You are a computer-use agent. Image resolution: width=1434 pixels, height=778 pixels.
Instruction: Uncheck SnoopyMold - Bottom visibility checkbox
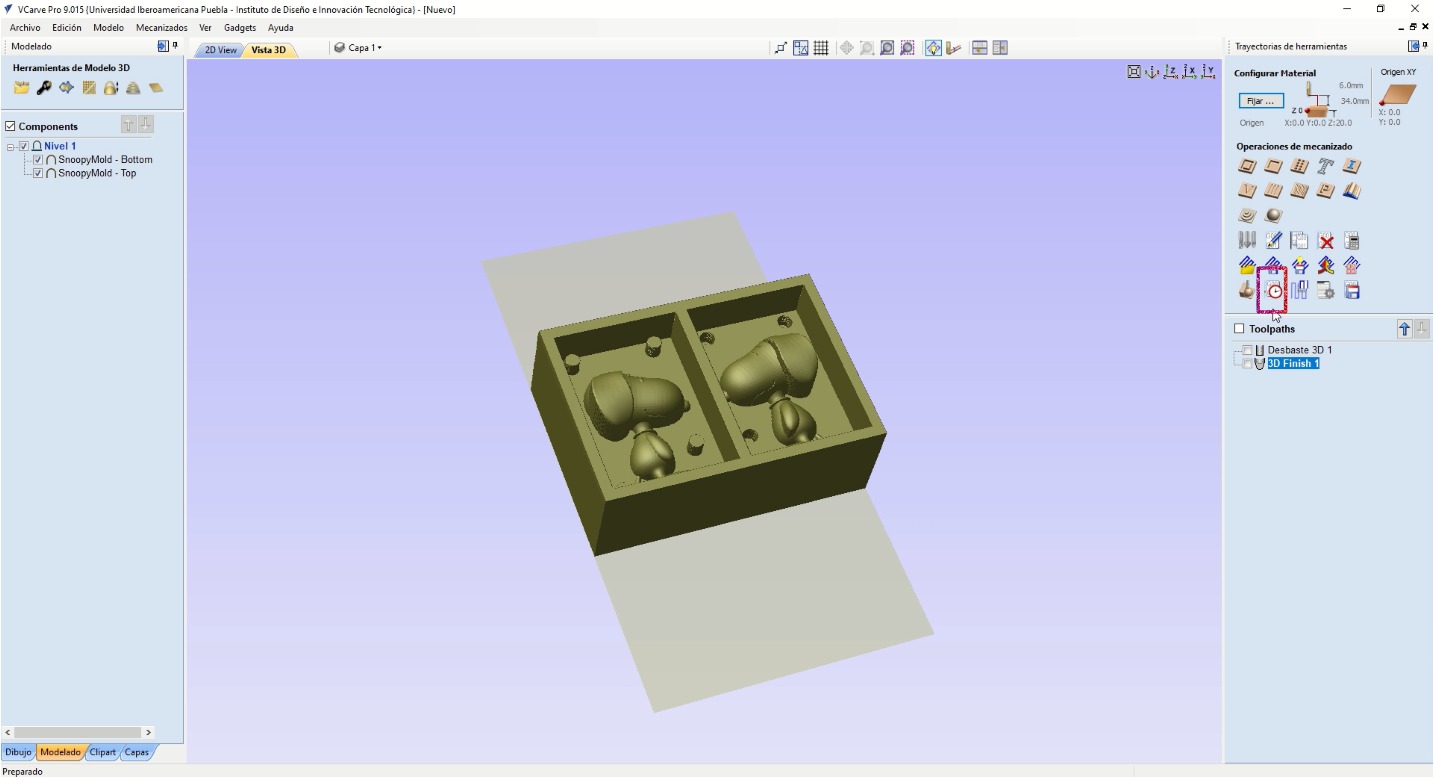pyautogui.click(x=38, y=160)
